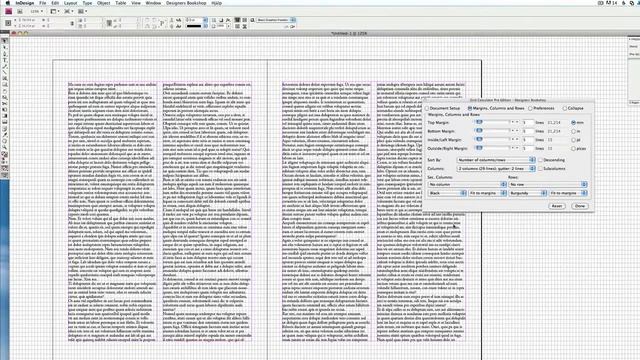640x360 pixels.
Task: Click the Top Margin lines input field
Action: click(x=528, y=122)
